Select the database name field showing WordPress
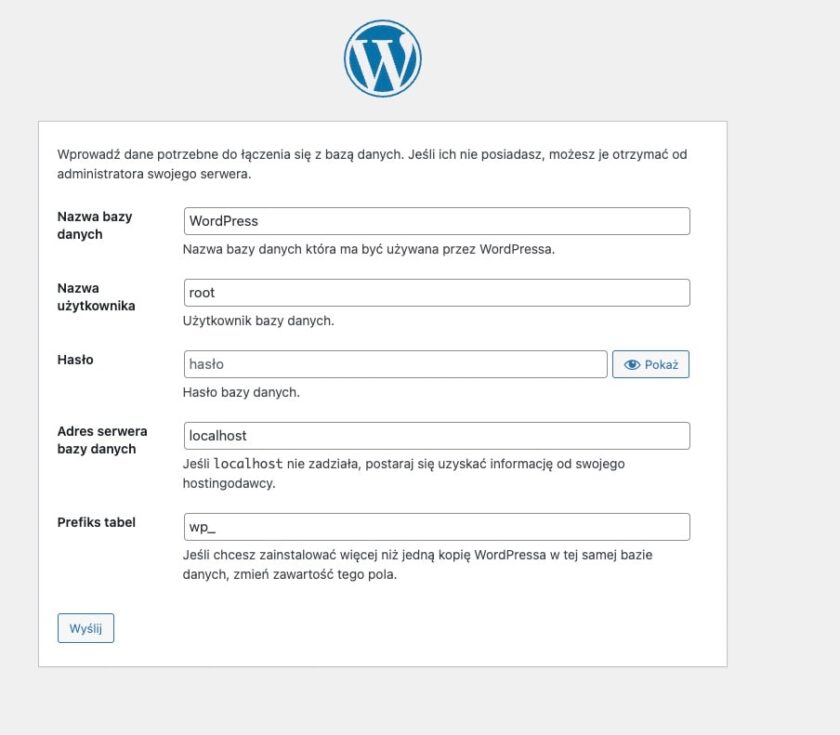 click(x=435, y=221)
